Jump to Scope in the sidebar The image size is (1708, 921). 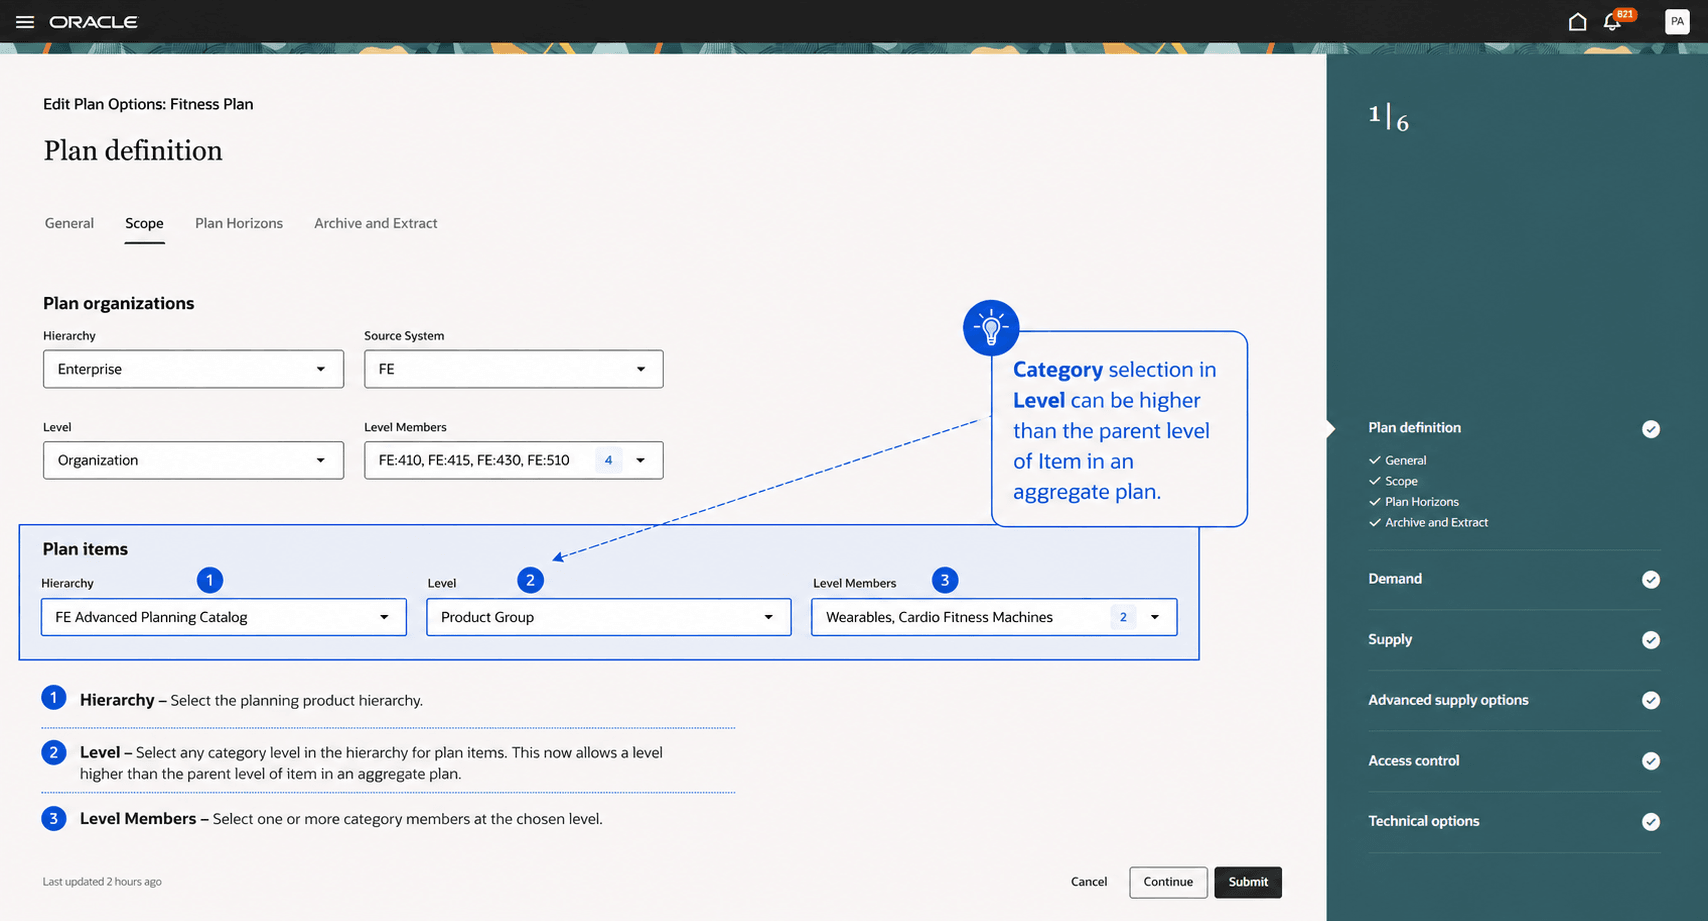point(1401,481)
